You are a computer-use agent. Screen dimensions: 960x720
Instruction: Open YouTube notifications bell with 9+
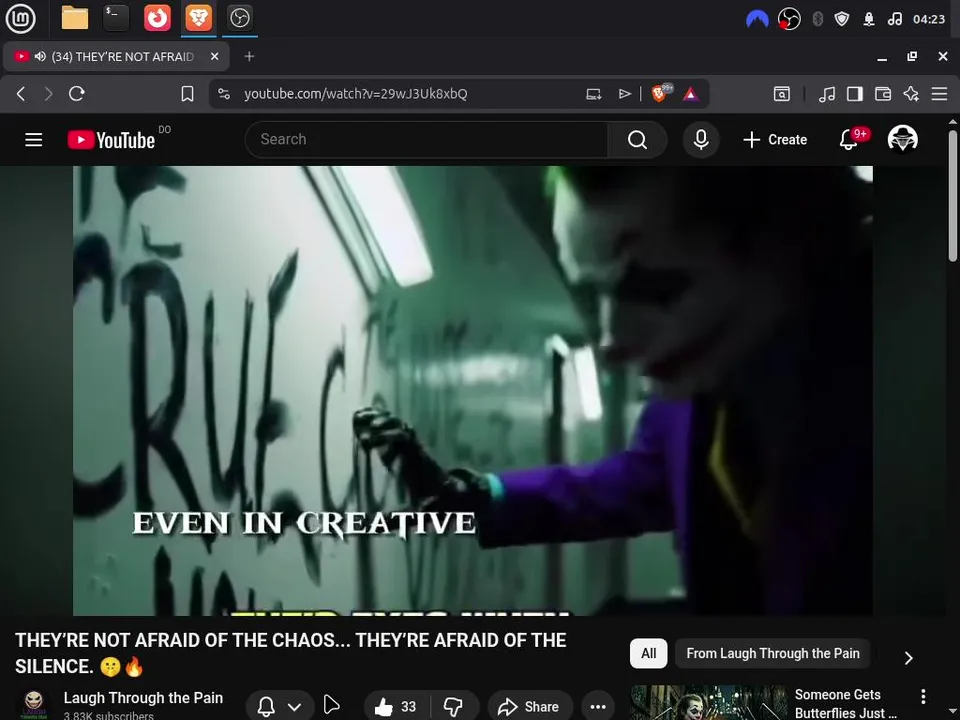pyautogui.click(x=850, y=140)
